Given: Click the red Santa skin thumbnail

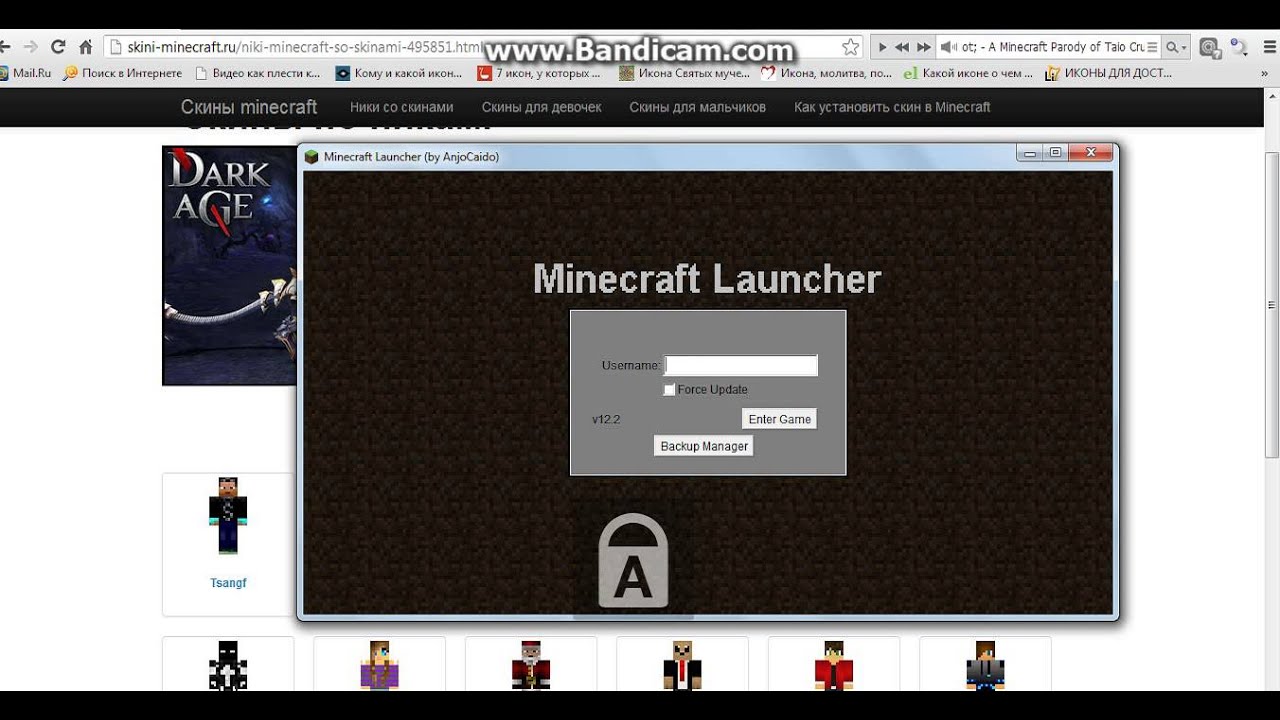Looking at the screenshot, I should [x=531, y=665].
